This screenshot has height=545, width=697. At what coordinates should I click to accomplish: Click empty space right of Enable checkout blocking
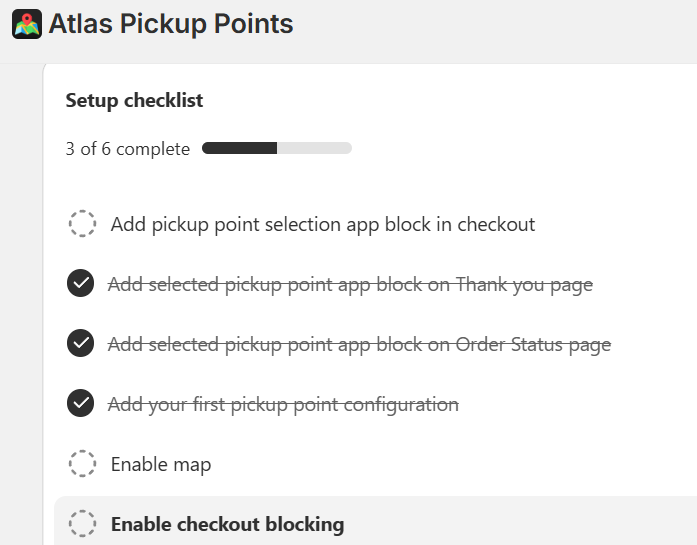click(520, 524)
